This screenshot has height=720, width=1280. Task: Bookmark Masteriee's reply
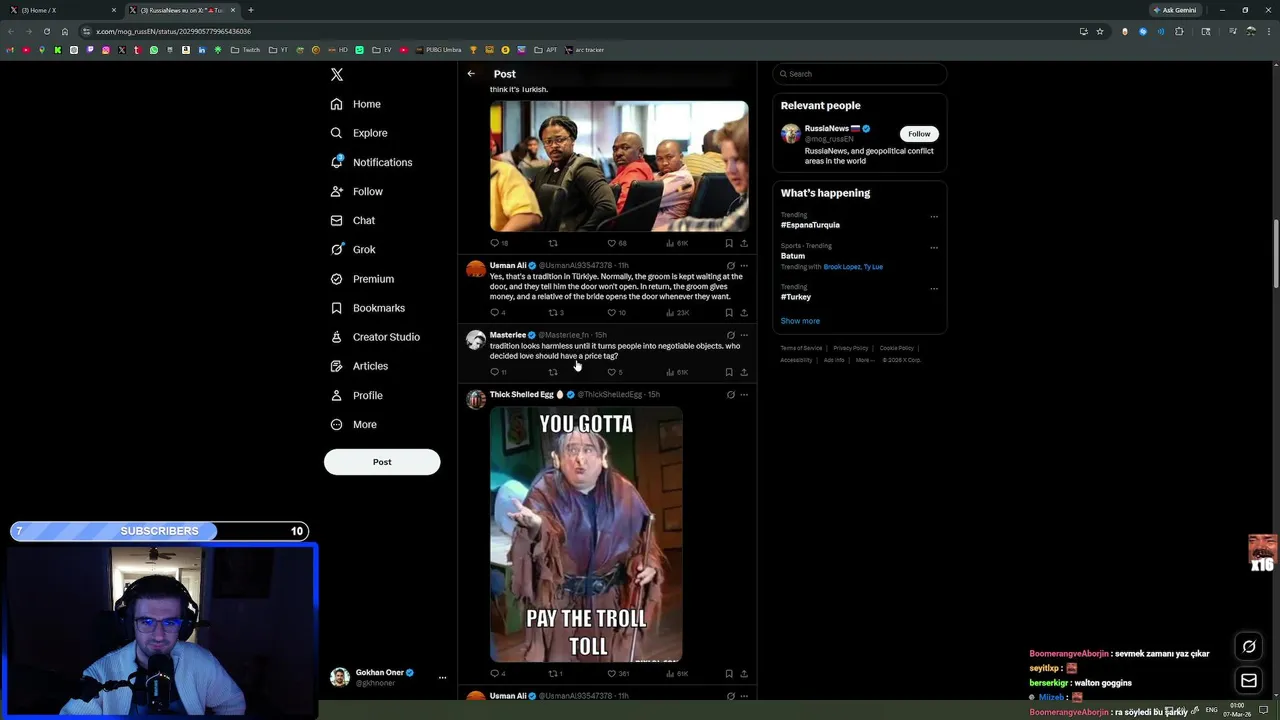click(x=729, y=372)
